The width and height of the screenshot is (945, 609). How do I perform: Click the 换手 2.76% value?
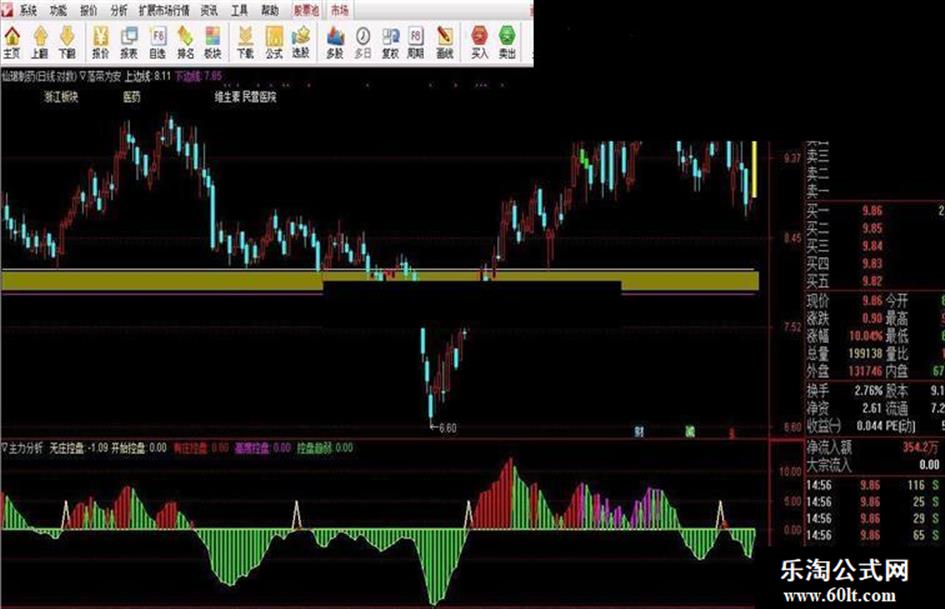[x=868, y=391]
